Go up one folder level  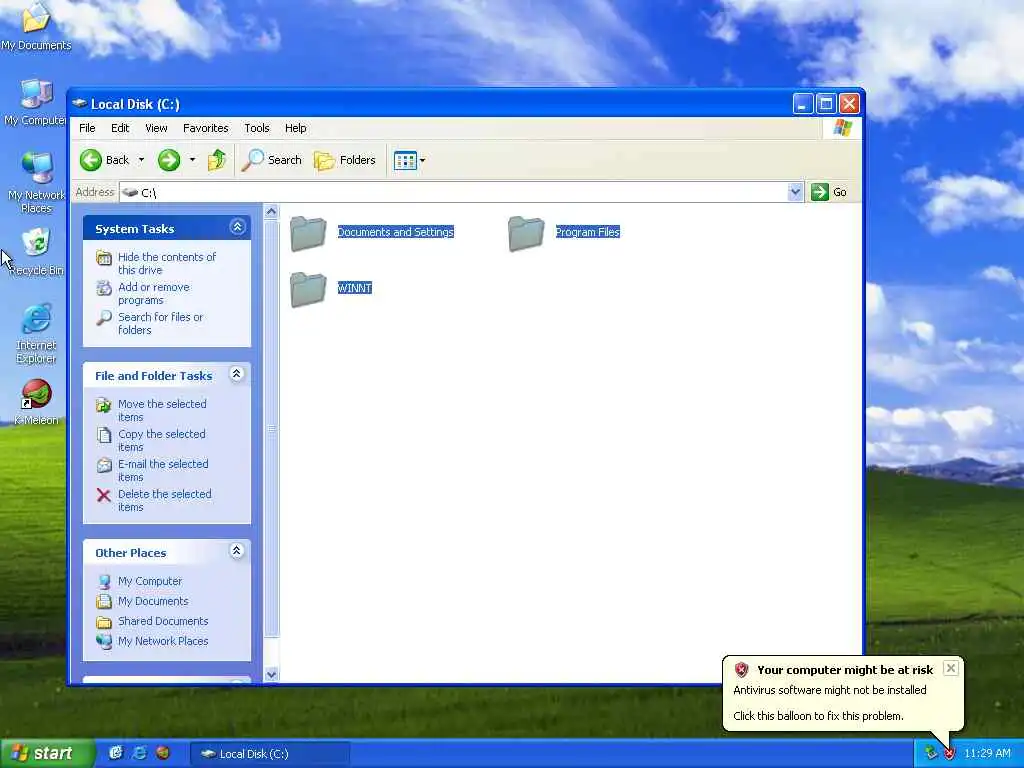[217, 160]
